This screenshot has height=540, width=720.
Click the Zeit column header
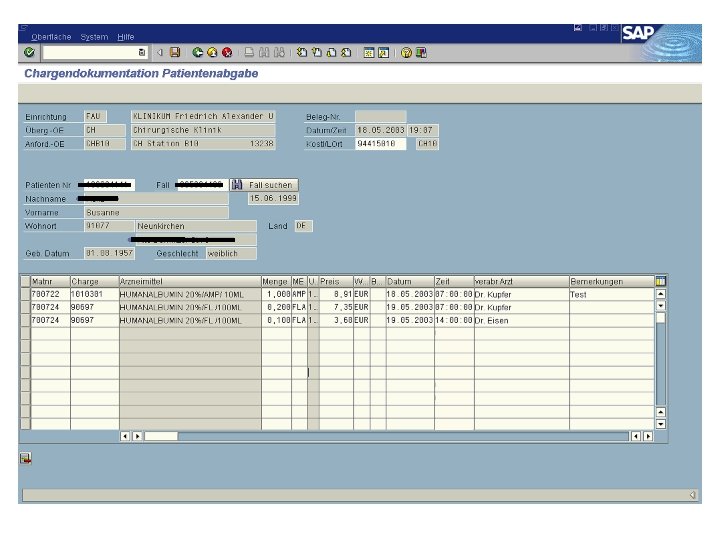pyautogui.click(x=454, y=281)
